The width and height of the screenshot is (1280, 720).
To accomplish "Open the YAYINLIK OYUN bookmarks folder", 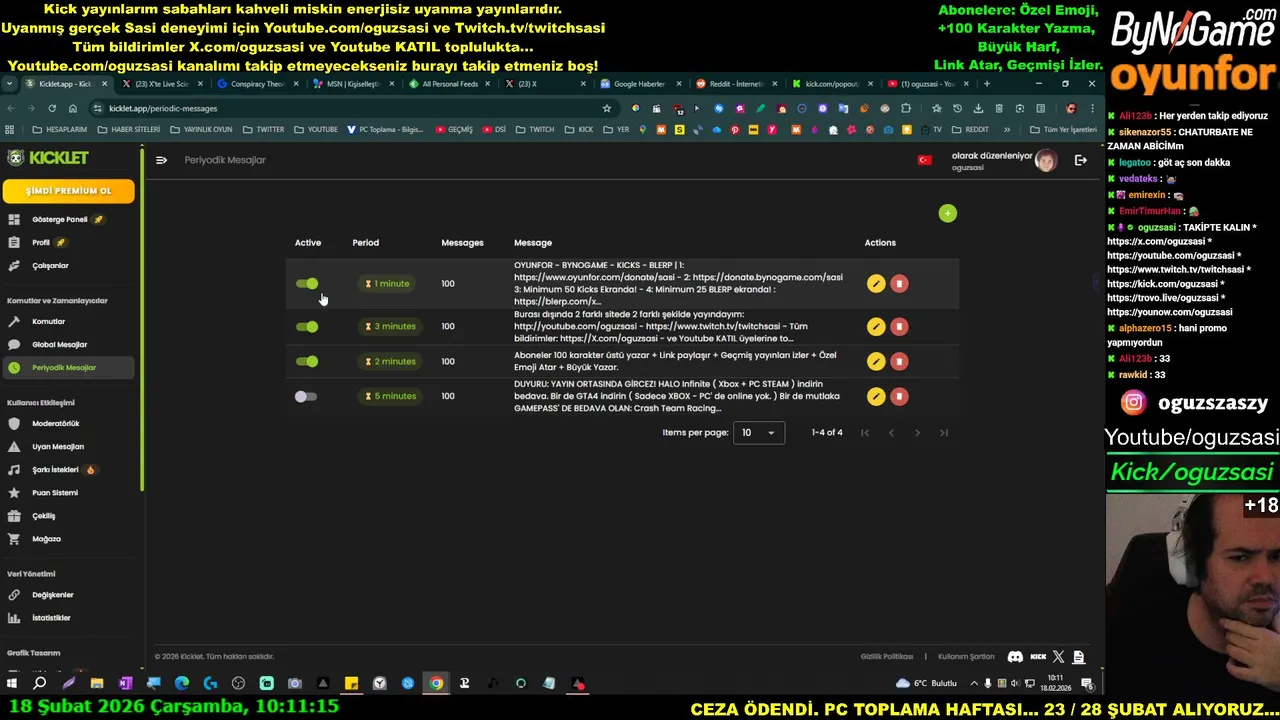I will point(201,130).
